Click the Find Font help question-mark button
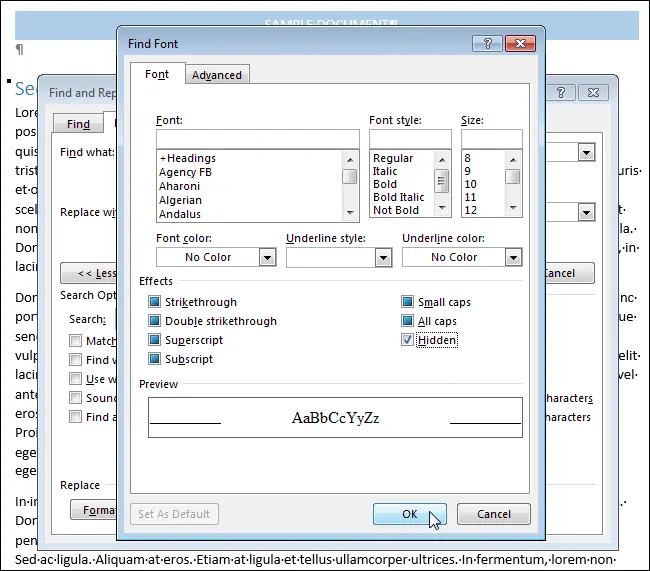Image resolution: width=650 pixels, height=571 pixels. (488, 44)
